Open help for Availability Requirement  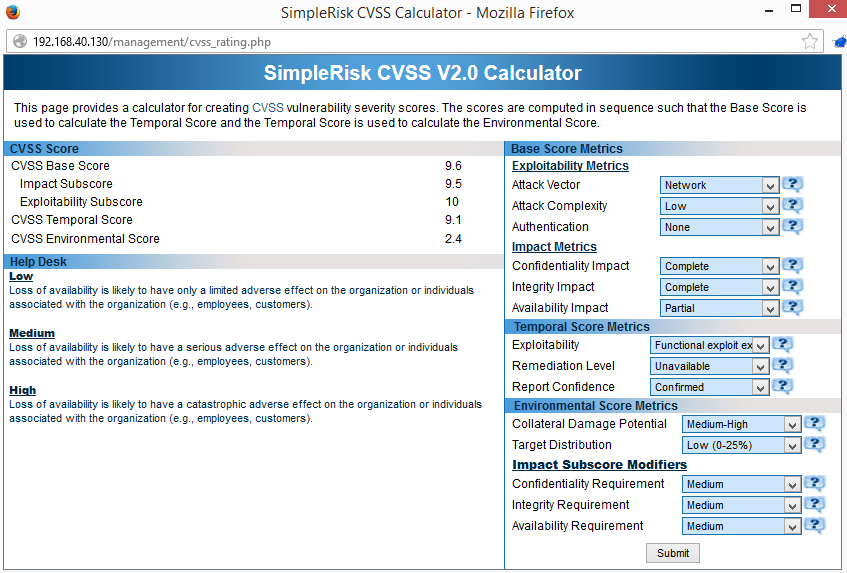click(815, 525)
